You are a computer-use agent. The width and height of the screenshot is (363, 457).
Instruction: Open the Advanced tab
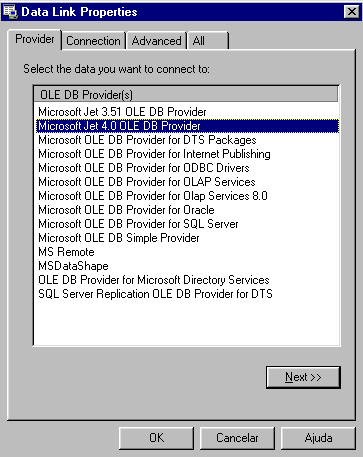tap(156, 41)
